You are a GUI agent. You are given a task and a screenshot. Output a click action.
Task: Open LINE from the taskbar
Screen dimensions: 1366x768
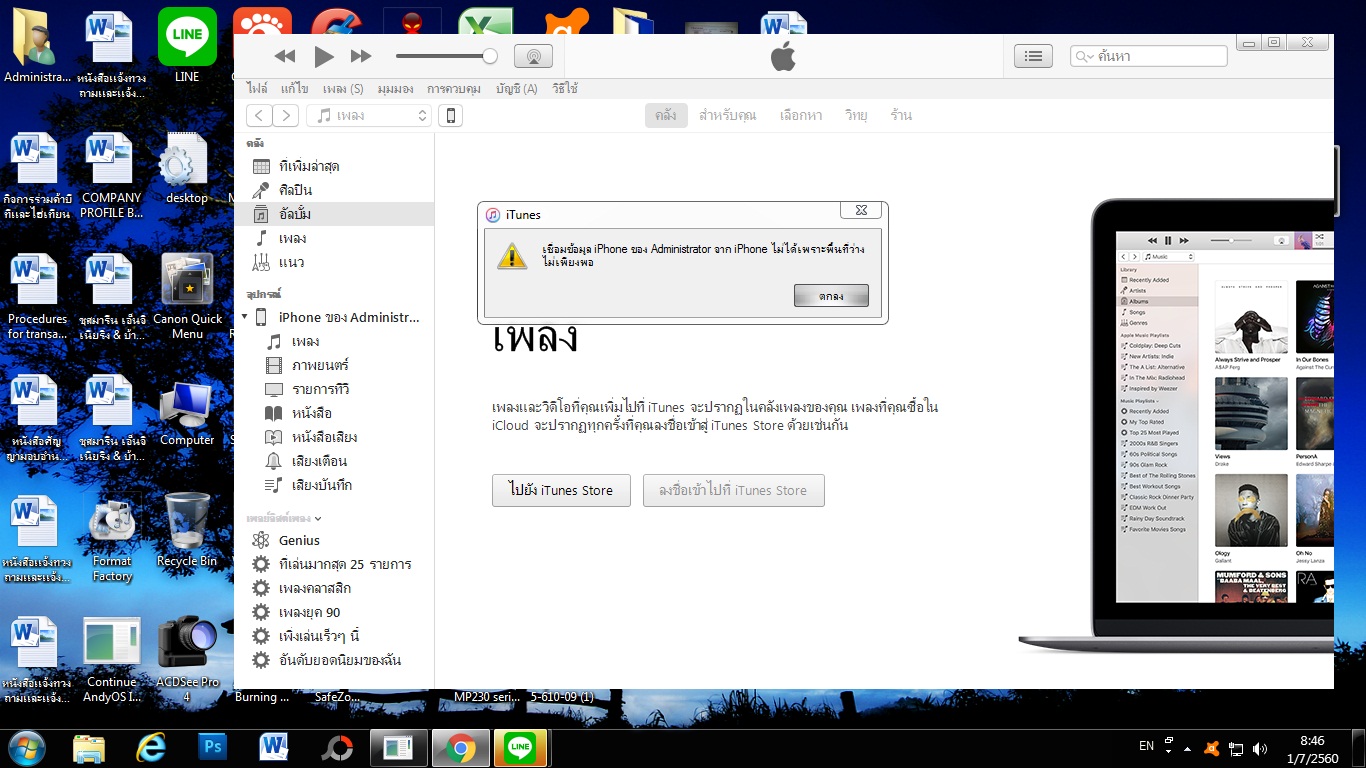(519, 747)
